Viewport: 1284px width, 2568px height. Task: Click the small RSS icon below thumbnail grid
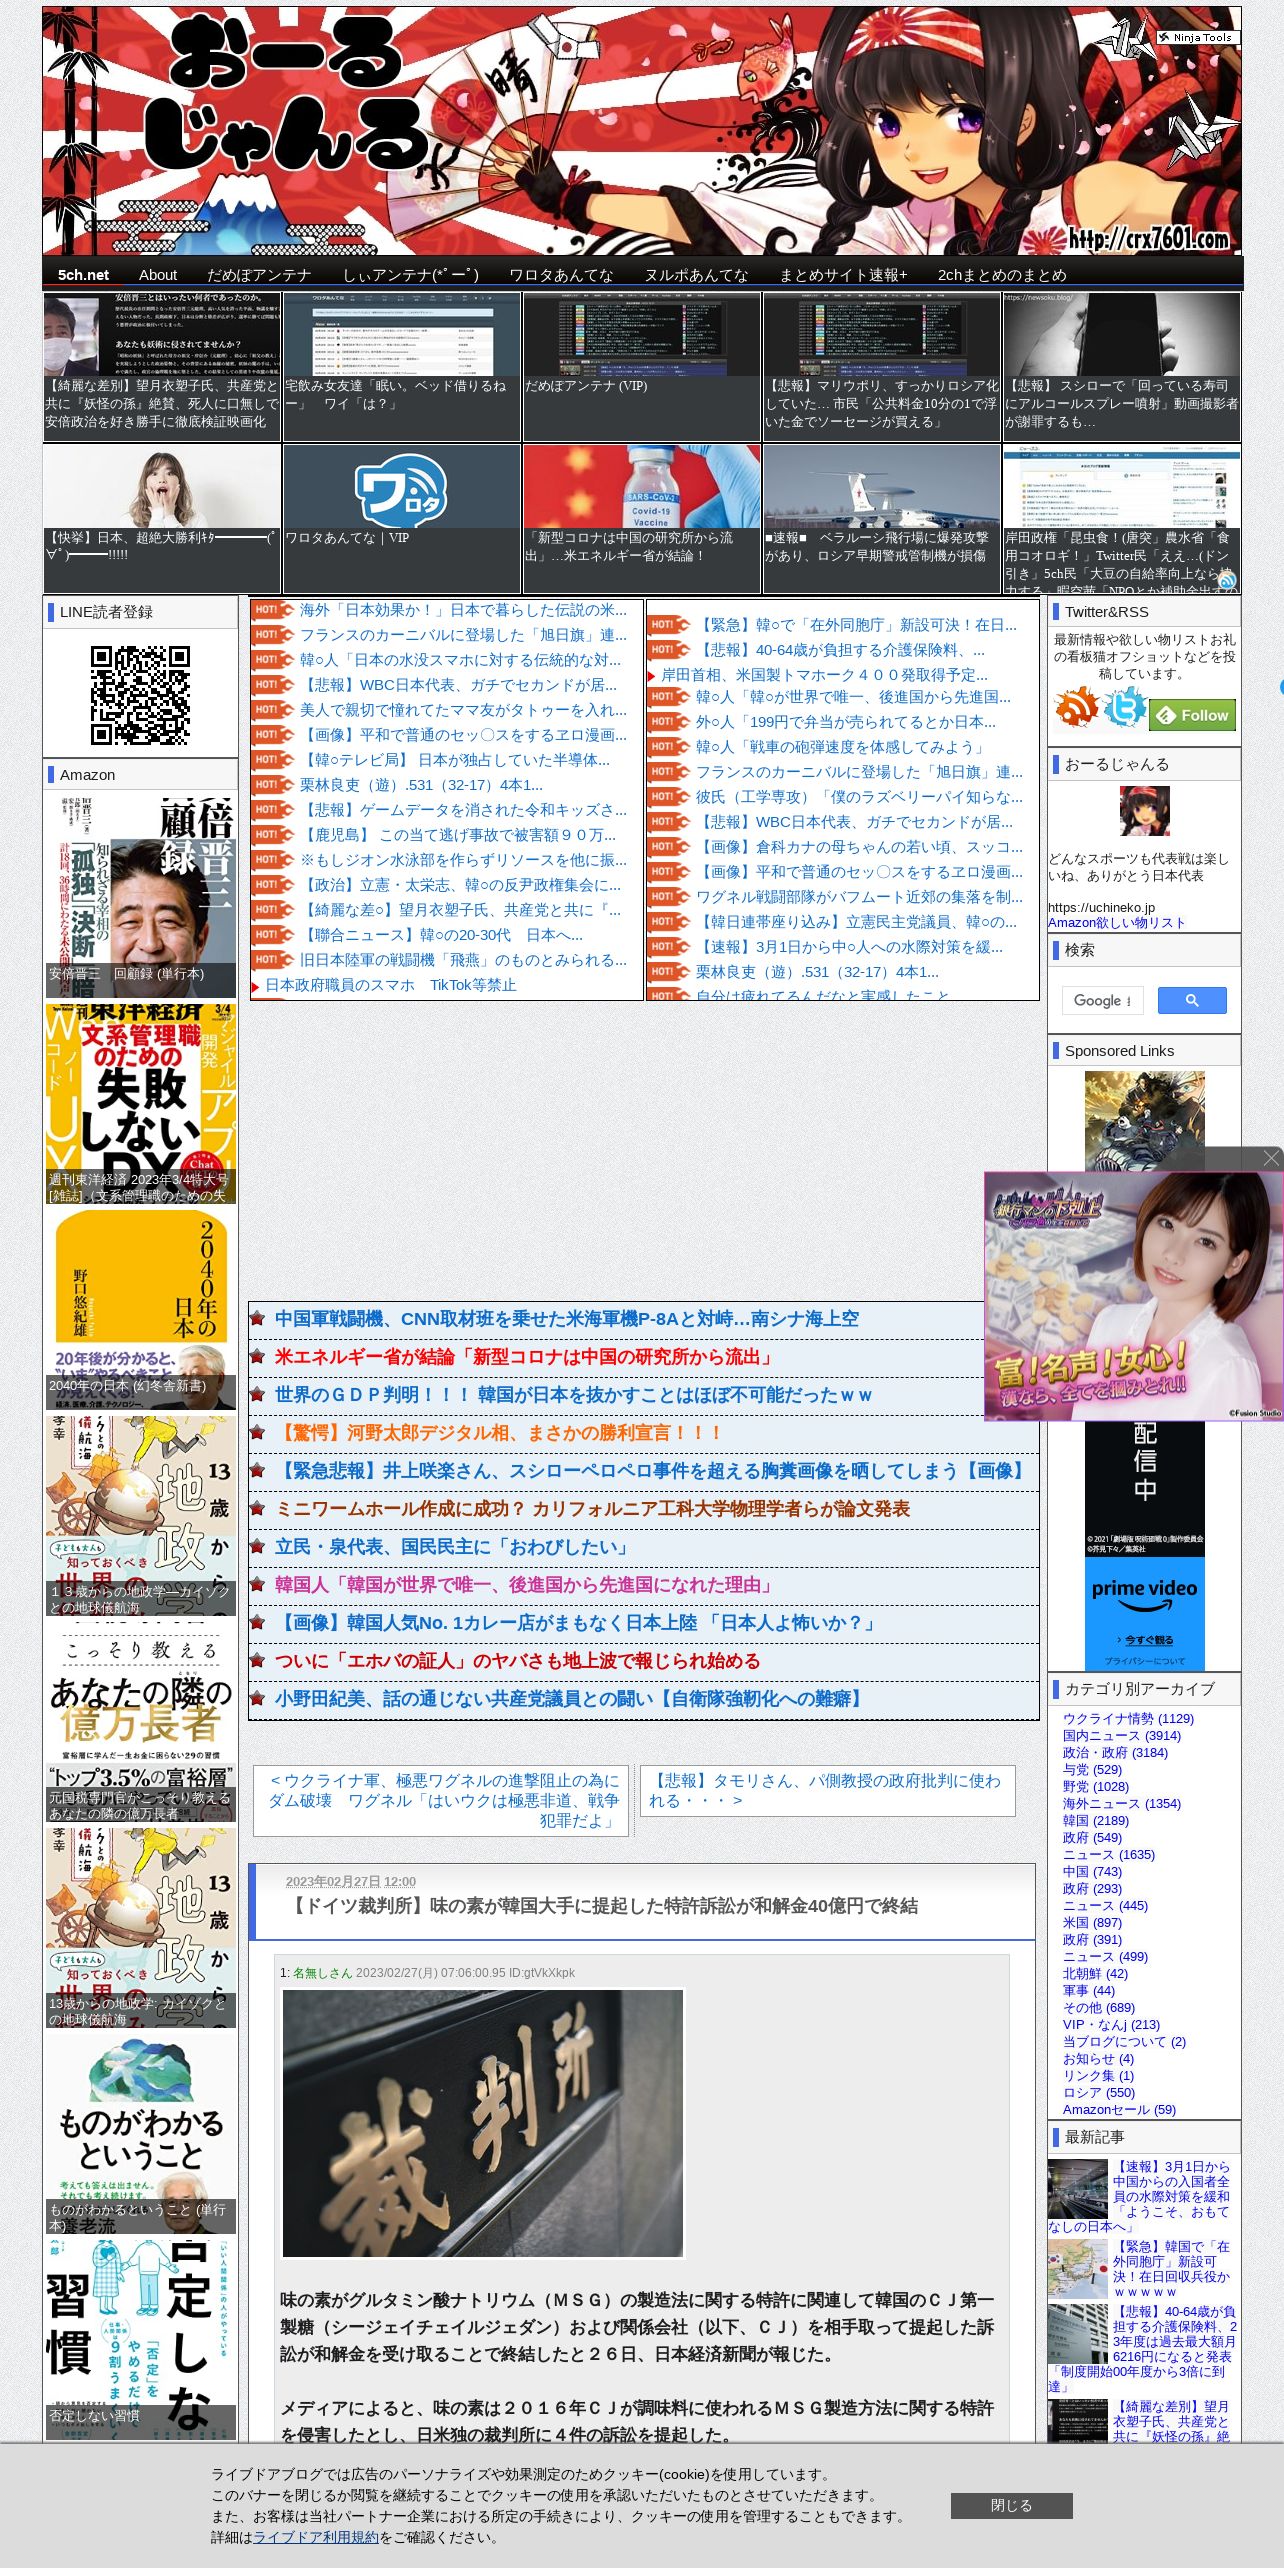[1227, 580]
